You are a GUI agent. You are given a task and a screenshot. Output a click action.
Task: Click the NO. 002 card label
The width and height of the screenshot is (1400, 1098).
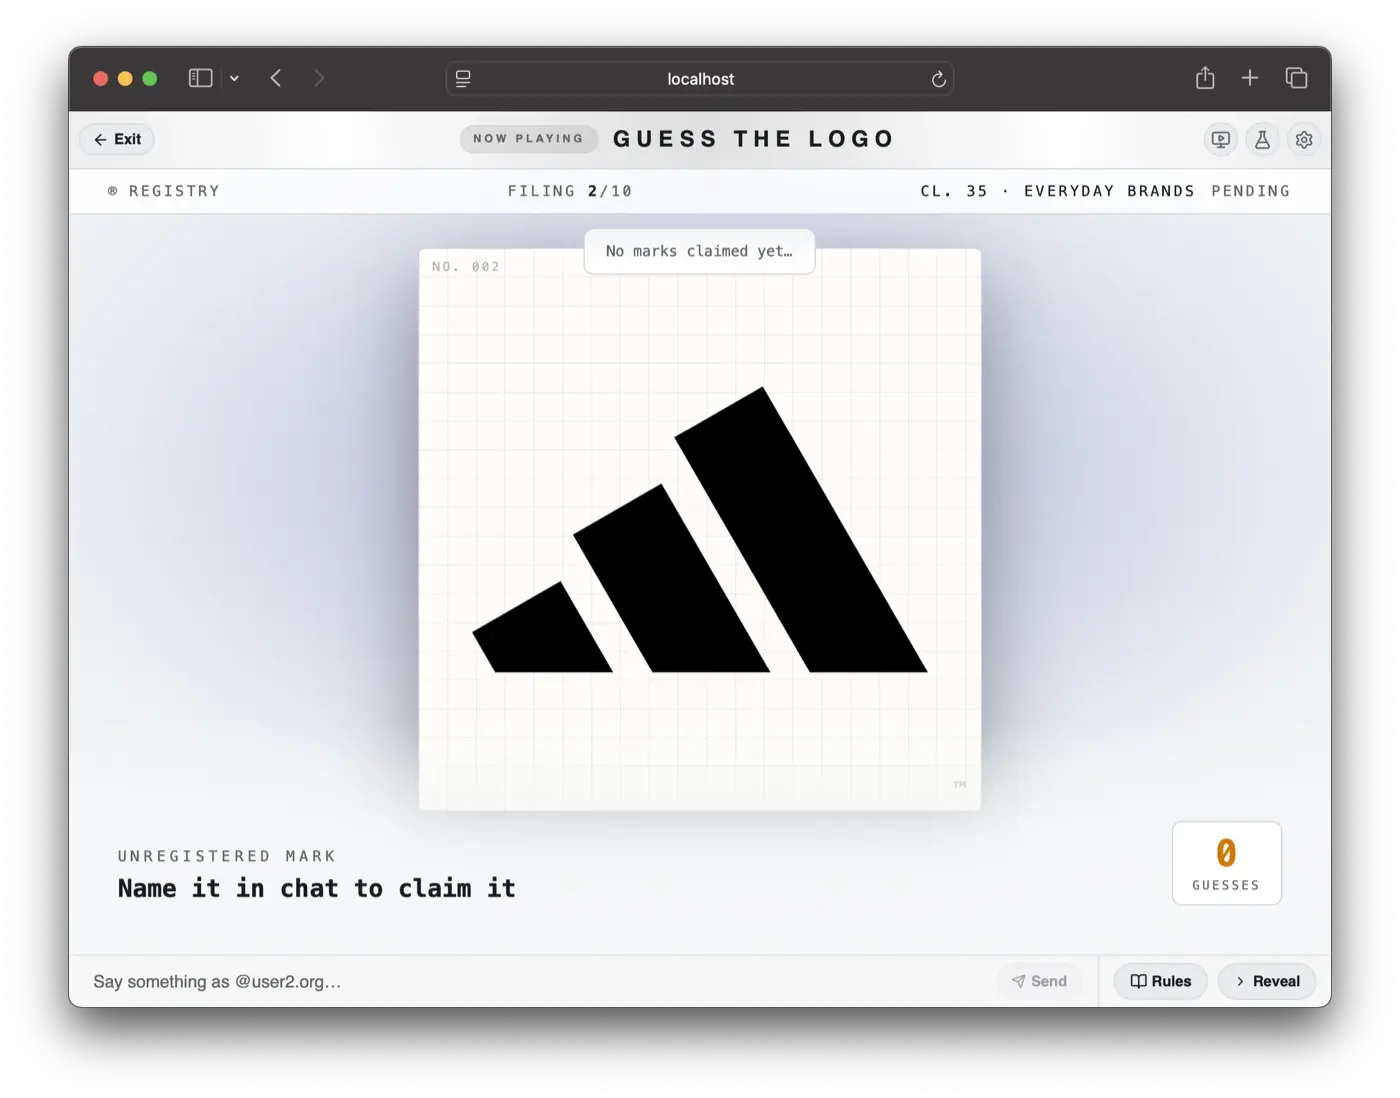[465, 267]
